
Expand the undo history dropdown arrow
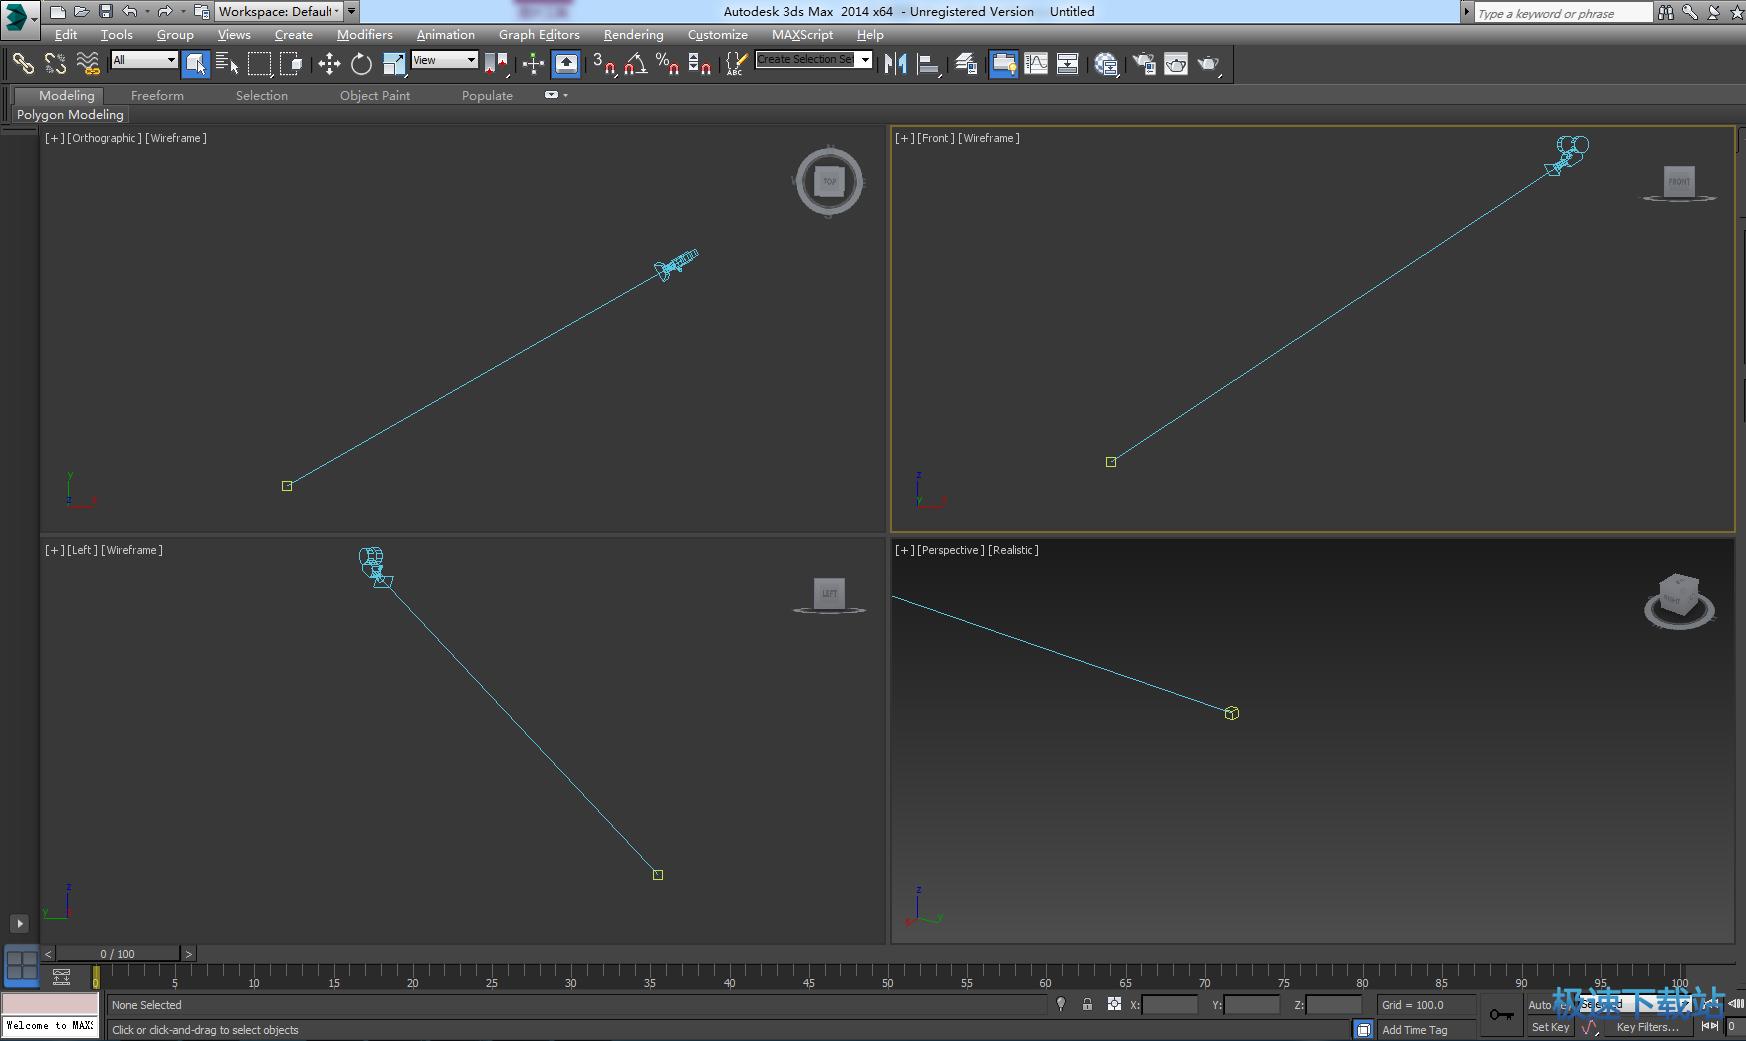tap(147, 12)
